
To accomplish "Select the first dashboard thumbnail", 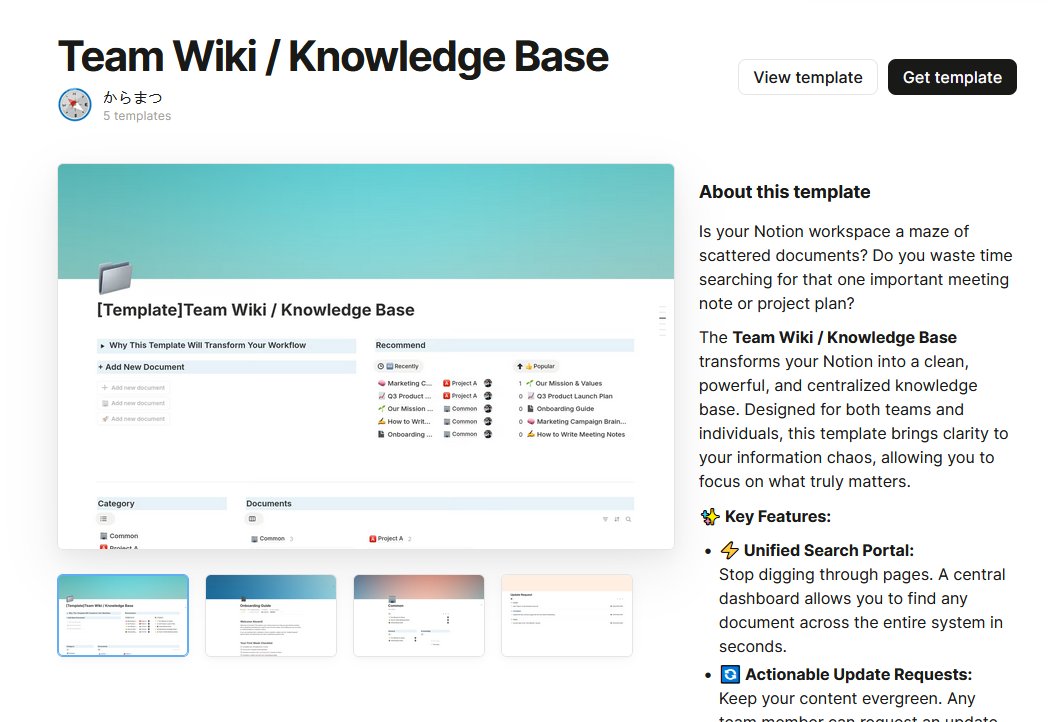I will click(x=123, y=615).
